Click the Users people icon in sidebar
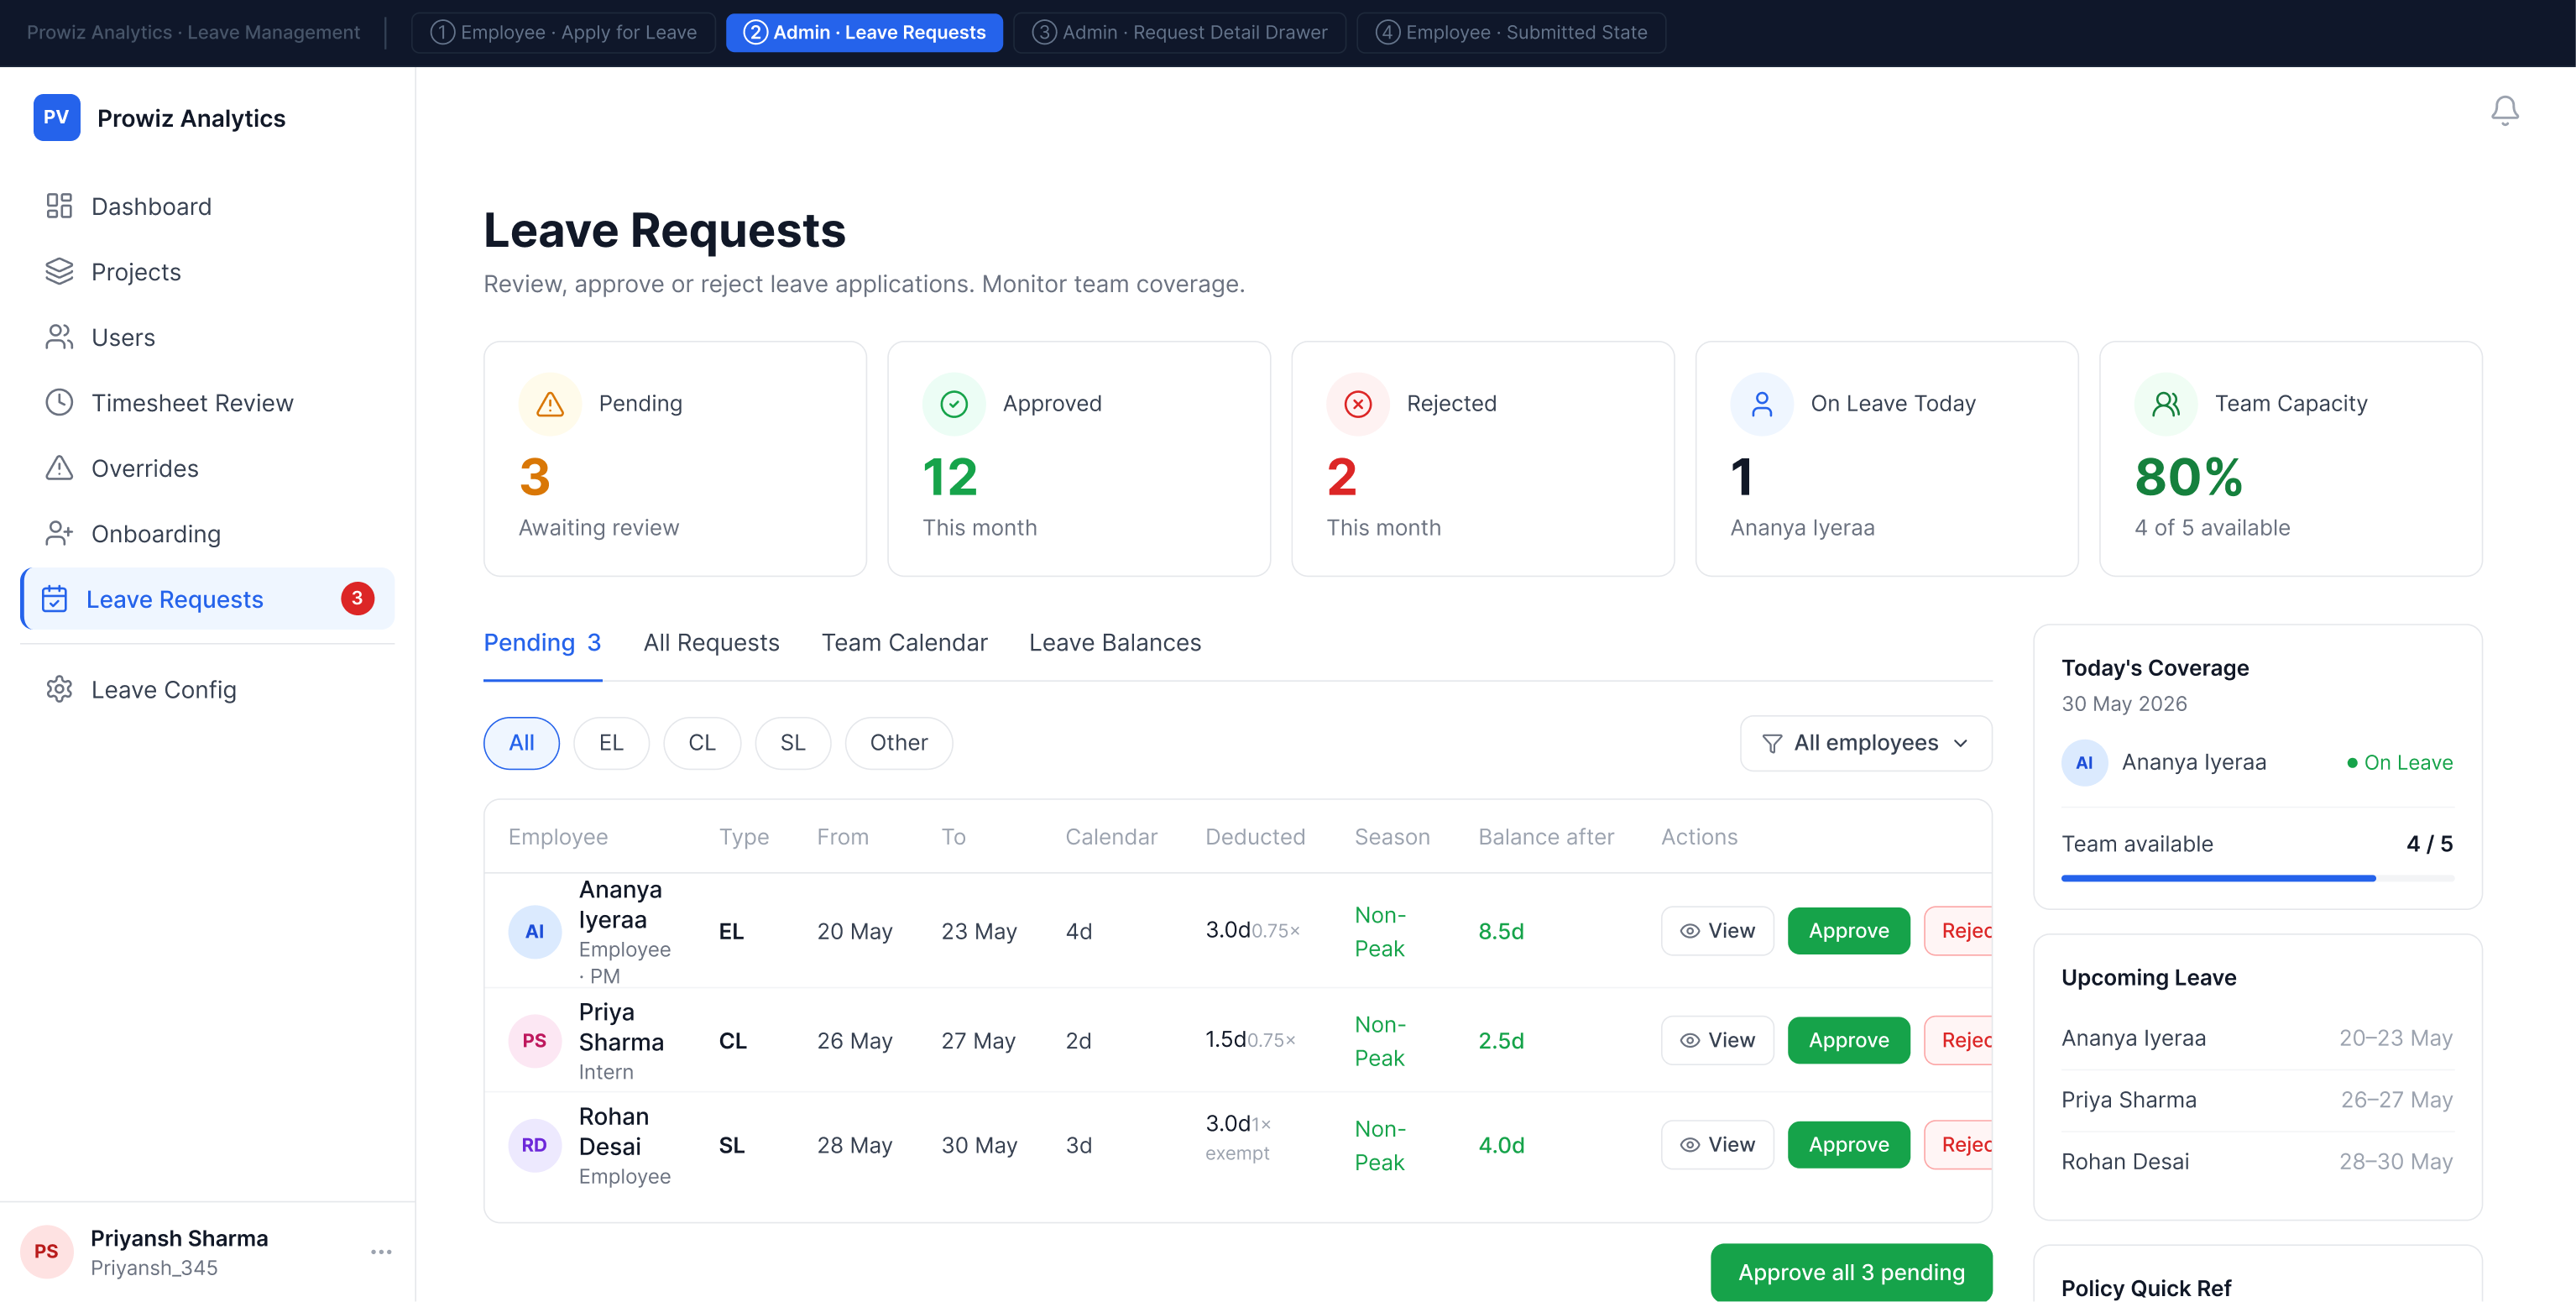Viewport: 2576px width, 1302px height. 59,337
